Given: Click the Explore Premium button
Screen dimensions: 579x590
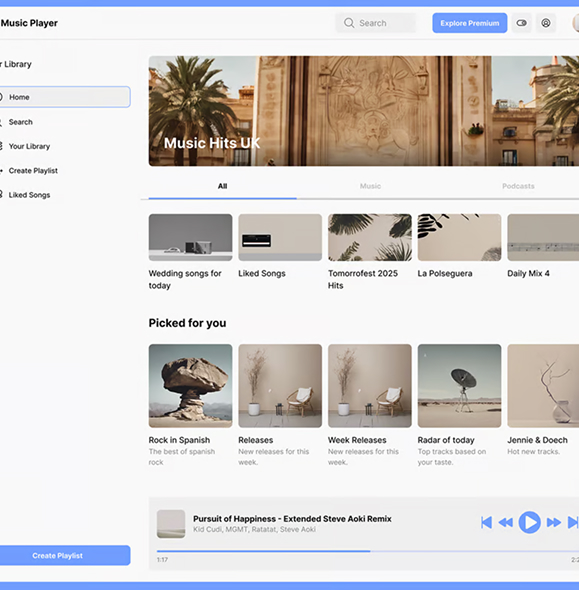Looking at the screenshot, I should (x=470, y=23).
